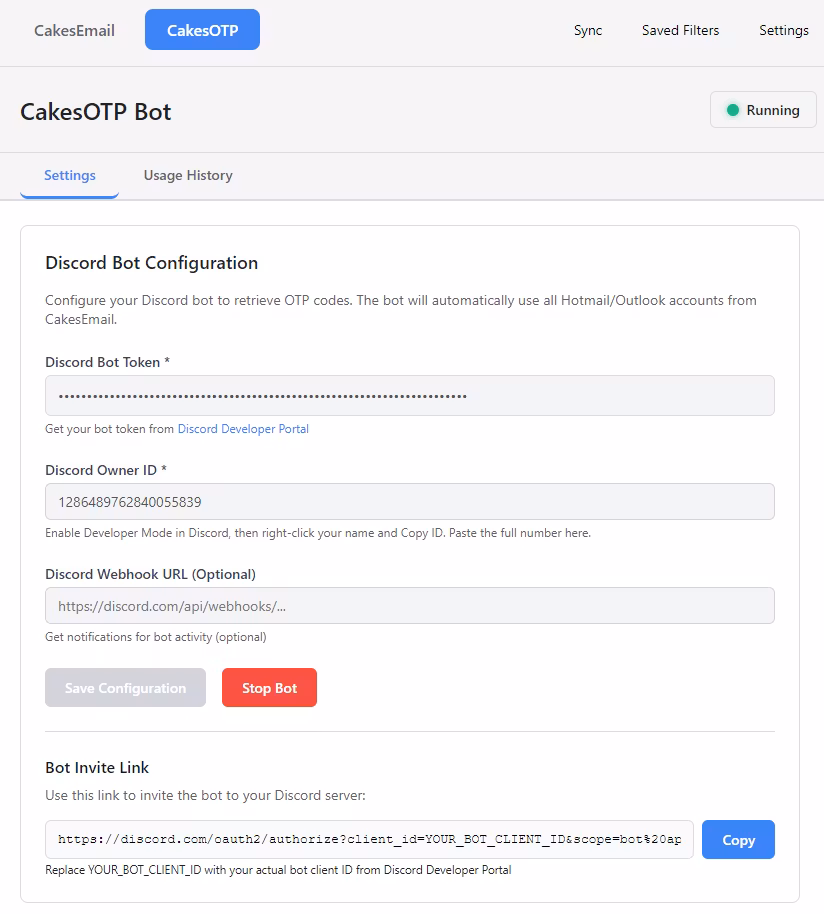Select the CakesOTP tab
824x914 pixels.
(x=202, y=30)
